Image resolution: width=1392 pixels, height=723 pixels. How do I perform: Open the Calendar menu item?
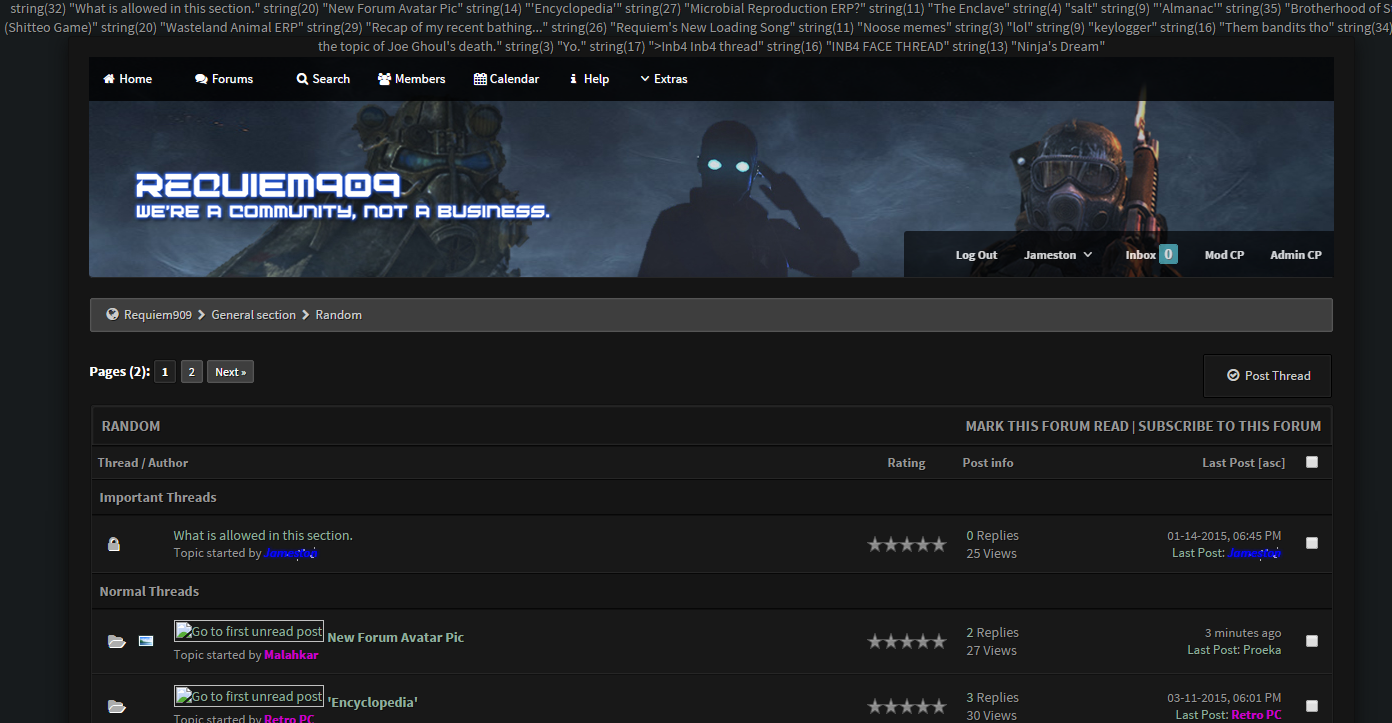507,79
